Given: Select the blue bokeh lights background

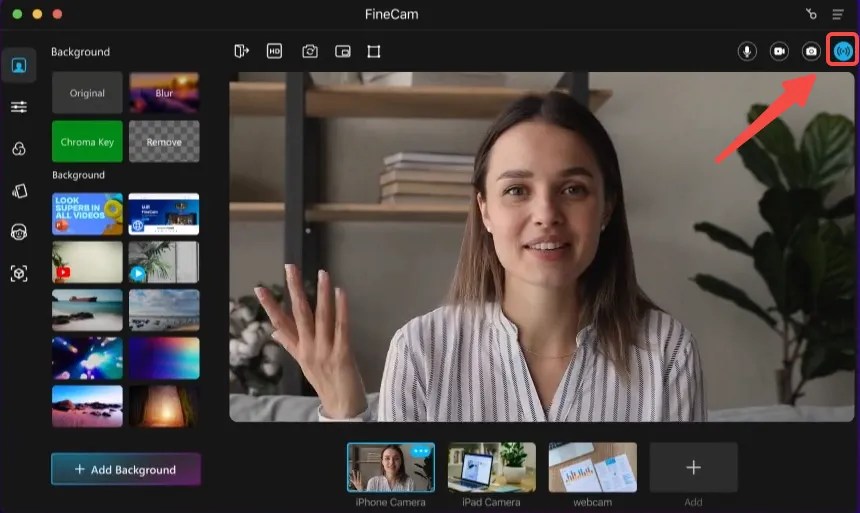Looking at the screenshot, I should point(87,358).
